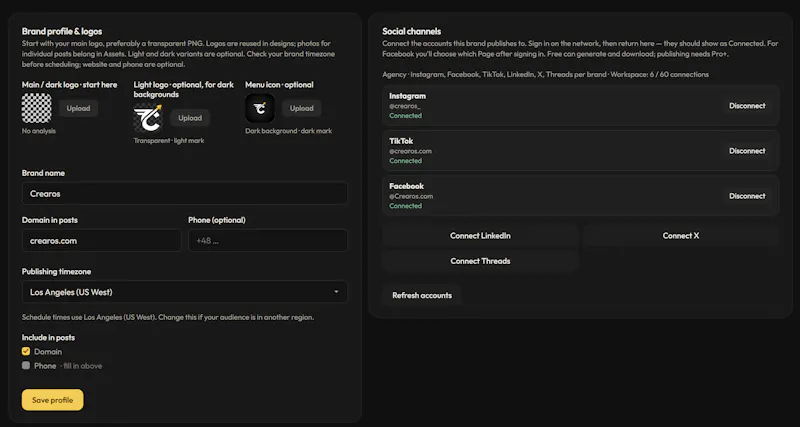Upload a main / dark logo
This screenshot has height=427, width=800.
(x=79, y=108)
